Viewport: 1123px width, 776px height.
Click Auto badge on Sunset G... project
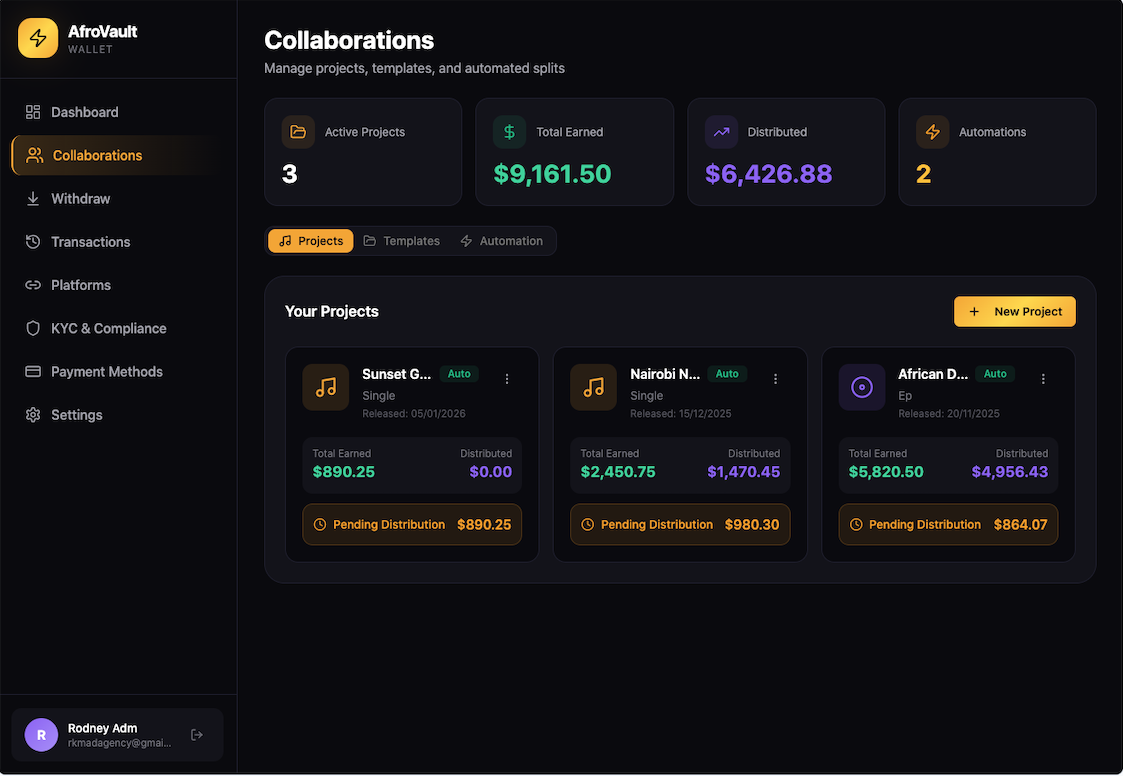(459, 374)
